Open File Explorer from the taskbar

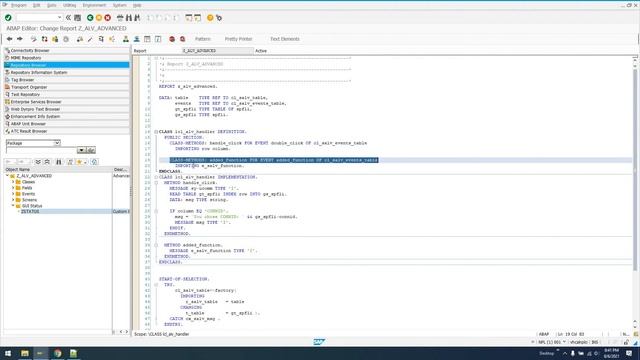tap(25, 353)
